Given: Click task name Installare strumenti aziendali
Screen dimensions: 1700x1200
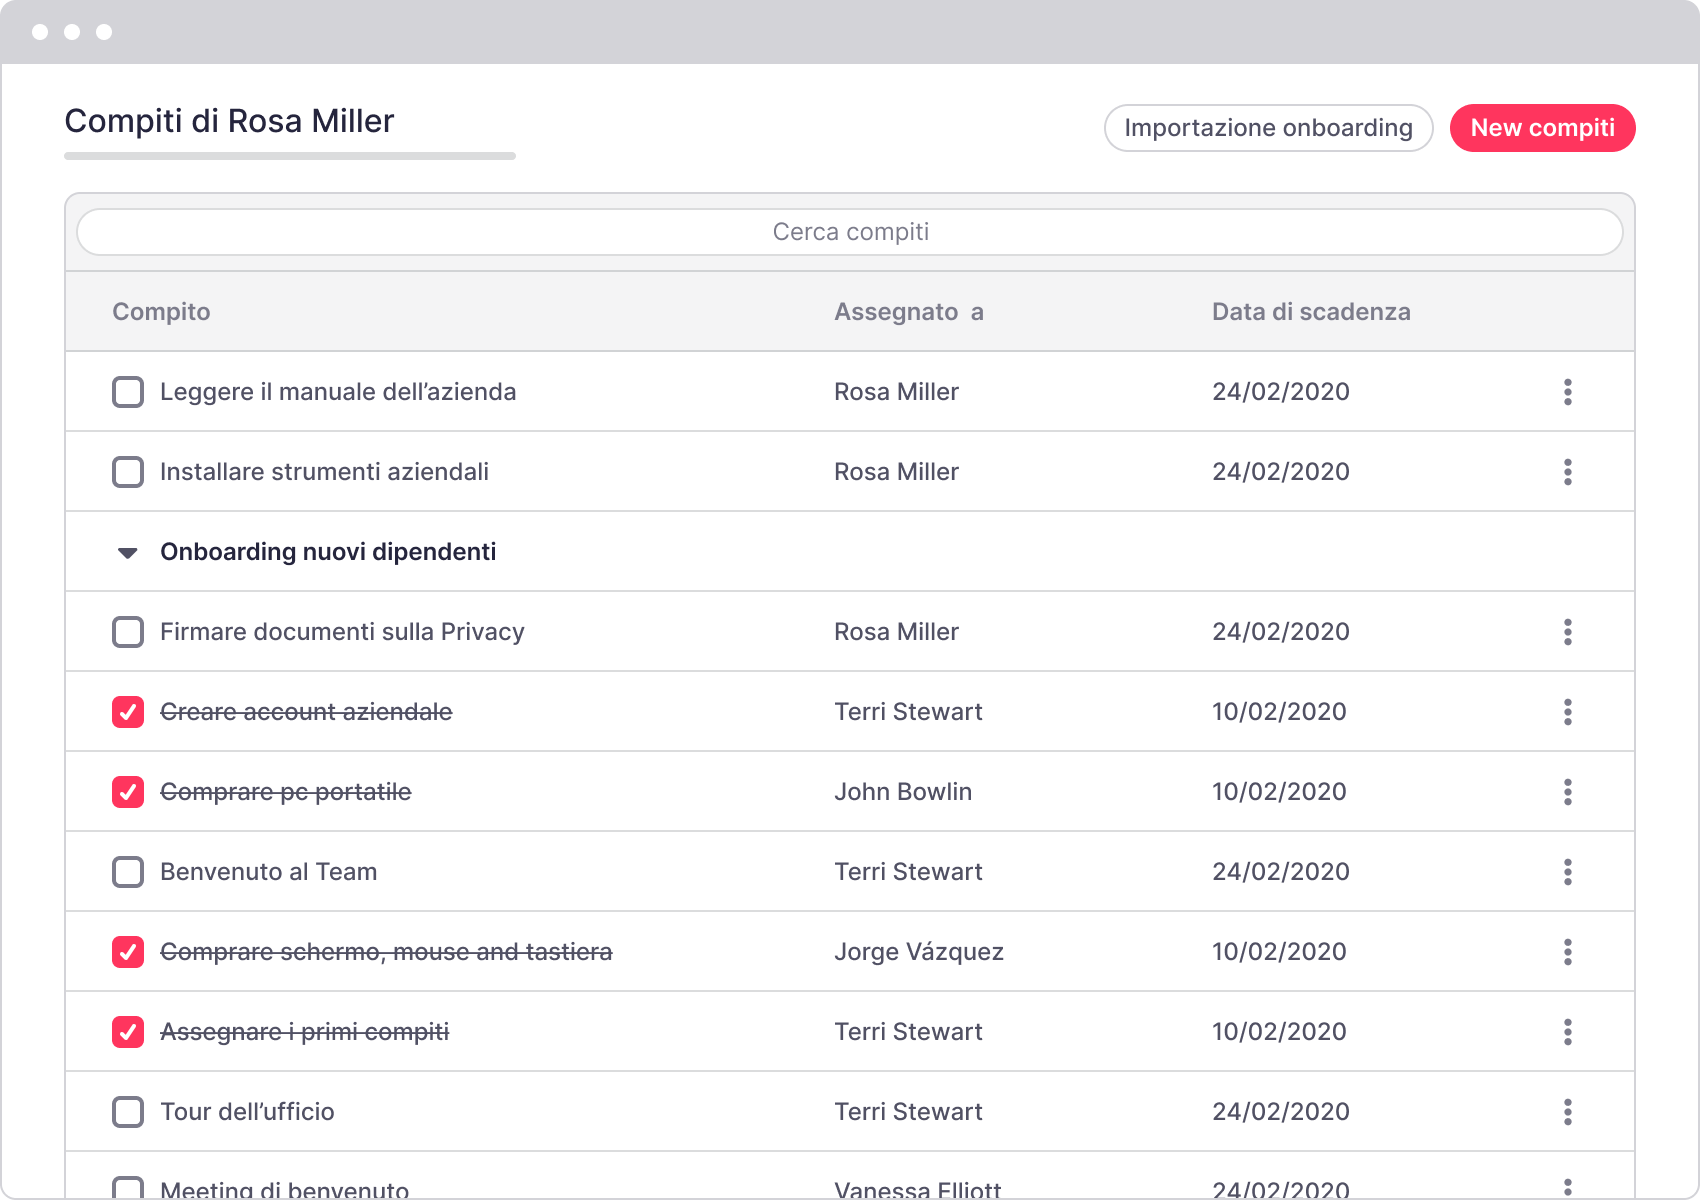Looking at the screenshot, I should tap(324, 472).
